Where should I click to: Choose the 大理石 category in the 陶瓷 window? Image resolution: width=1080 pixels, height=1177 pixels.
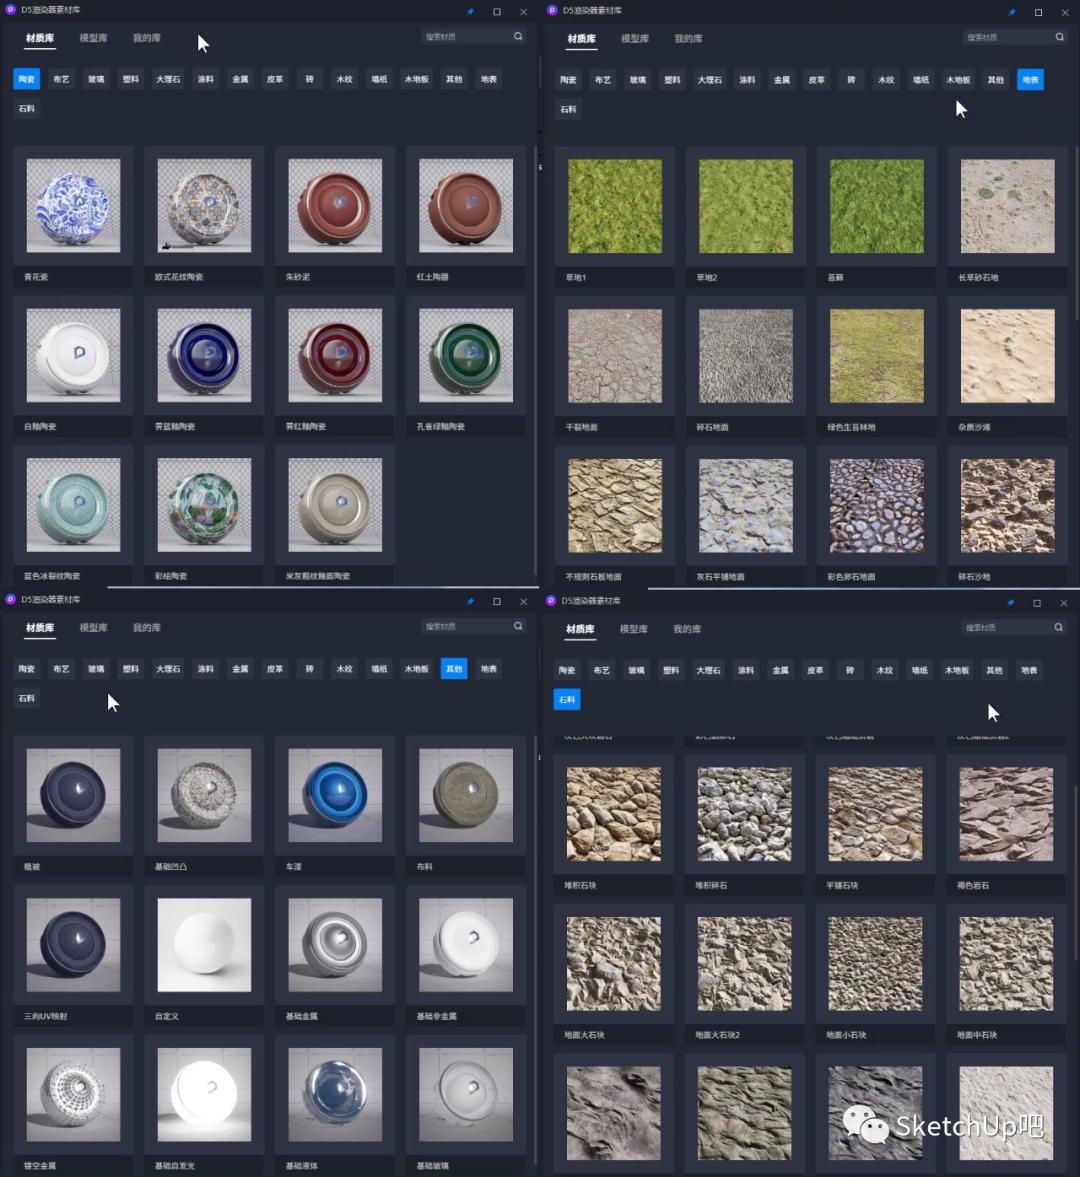pos(168,79)
